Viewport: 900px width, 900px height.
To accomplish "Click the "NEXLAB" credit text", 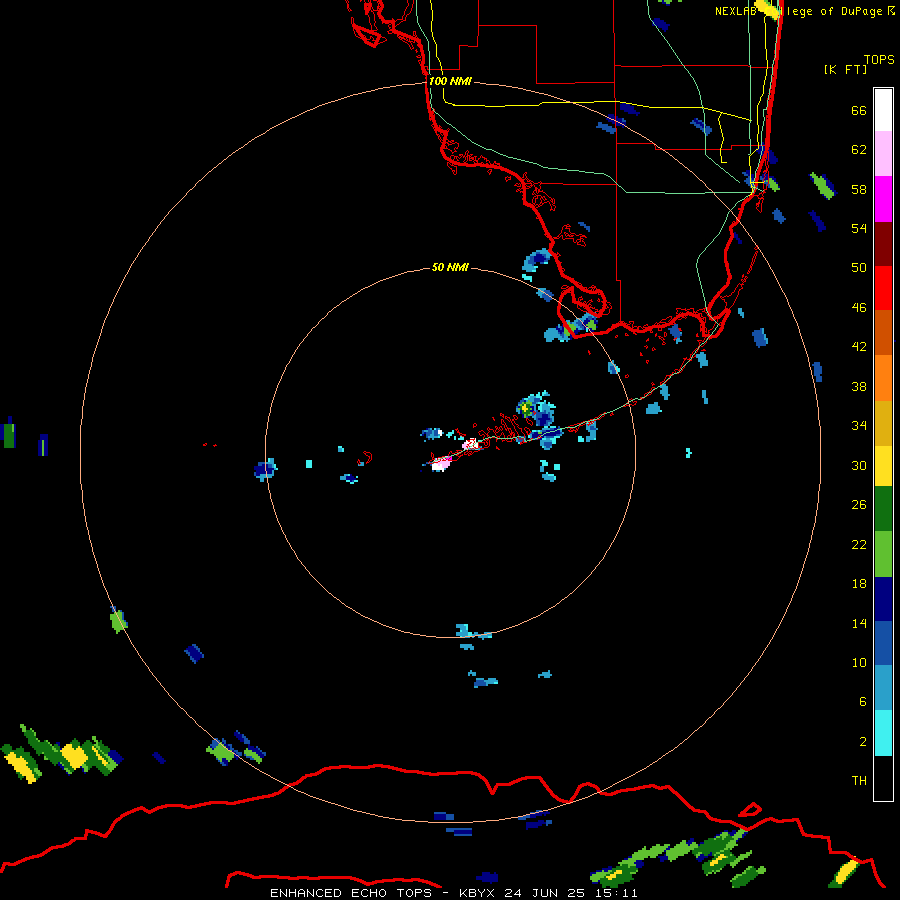I will pos(736,11).
